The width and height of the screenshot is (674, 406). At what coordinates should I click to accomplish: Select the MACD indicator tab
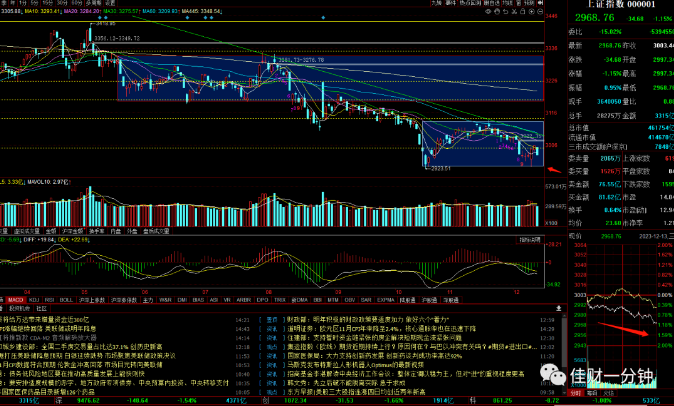[x=15, y=300]
